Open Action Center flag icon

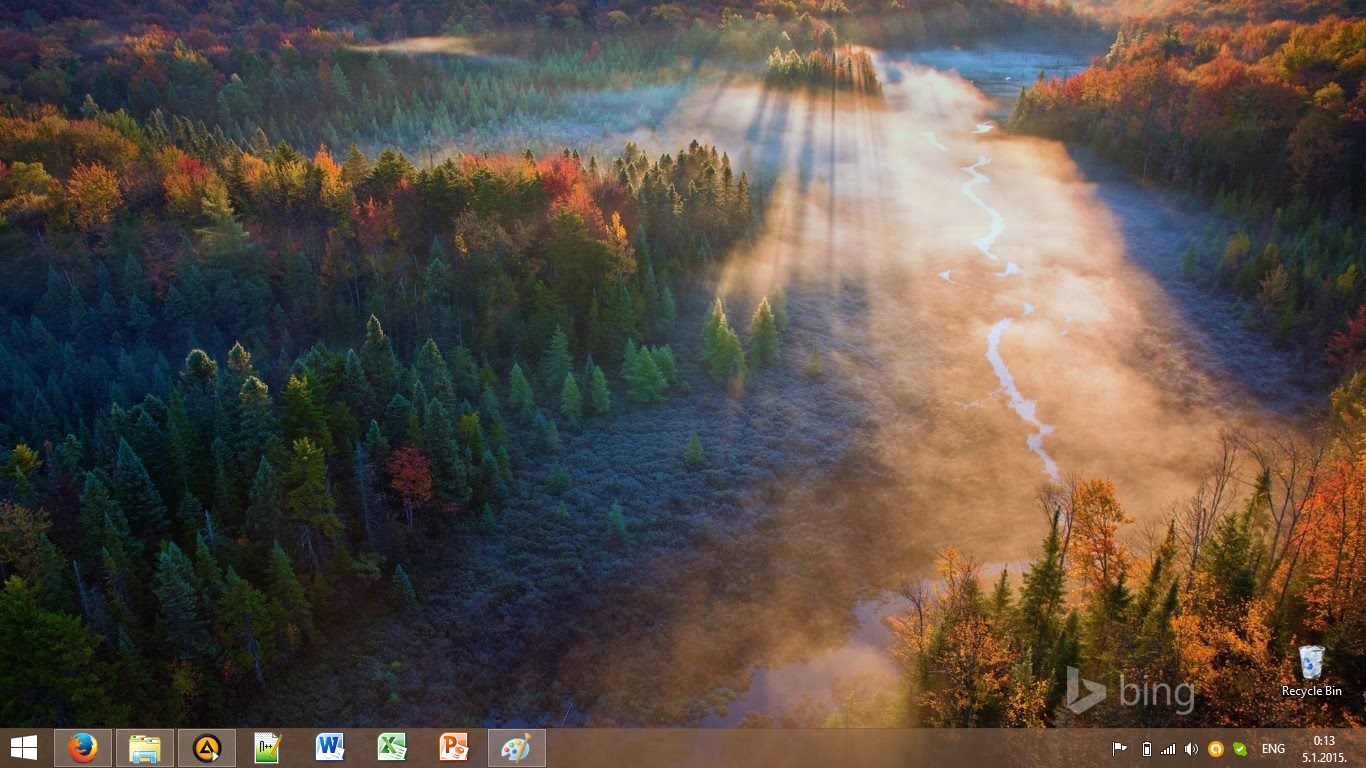click(1120, 749)
